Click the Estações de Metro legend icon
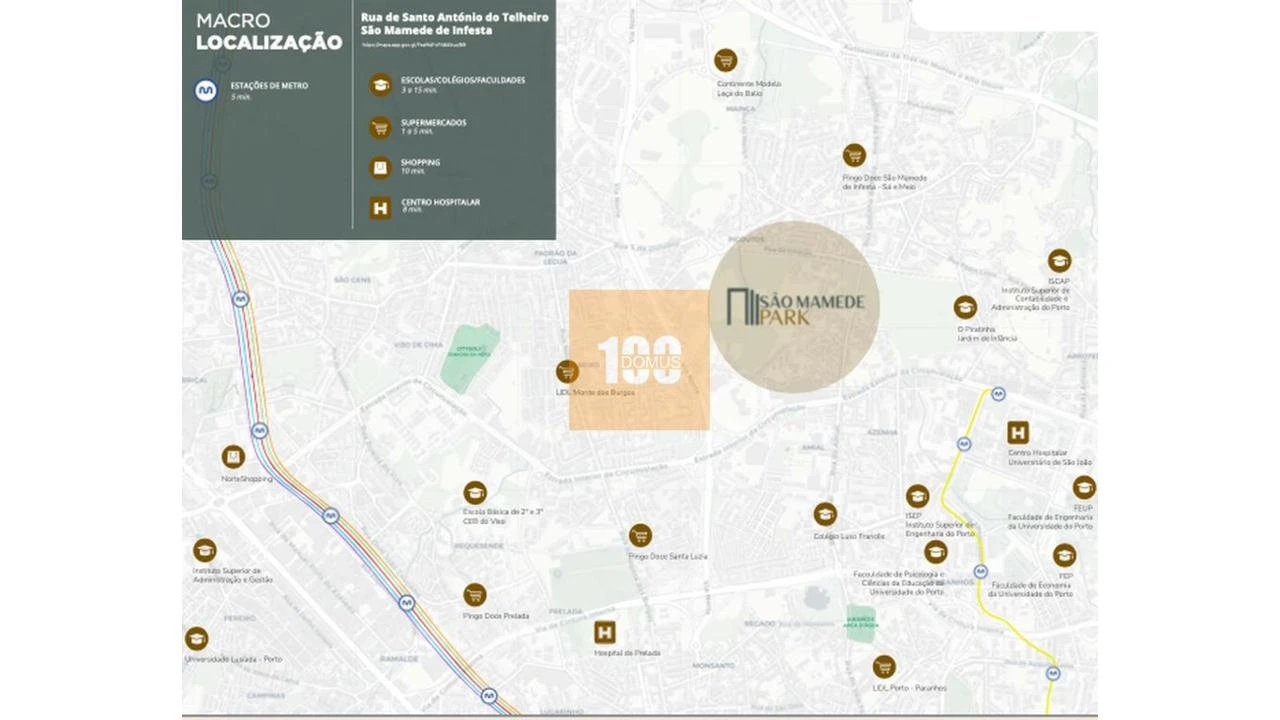This screenshot has height=720, width=1280. (206, 91)
